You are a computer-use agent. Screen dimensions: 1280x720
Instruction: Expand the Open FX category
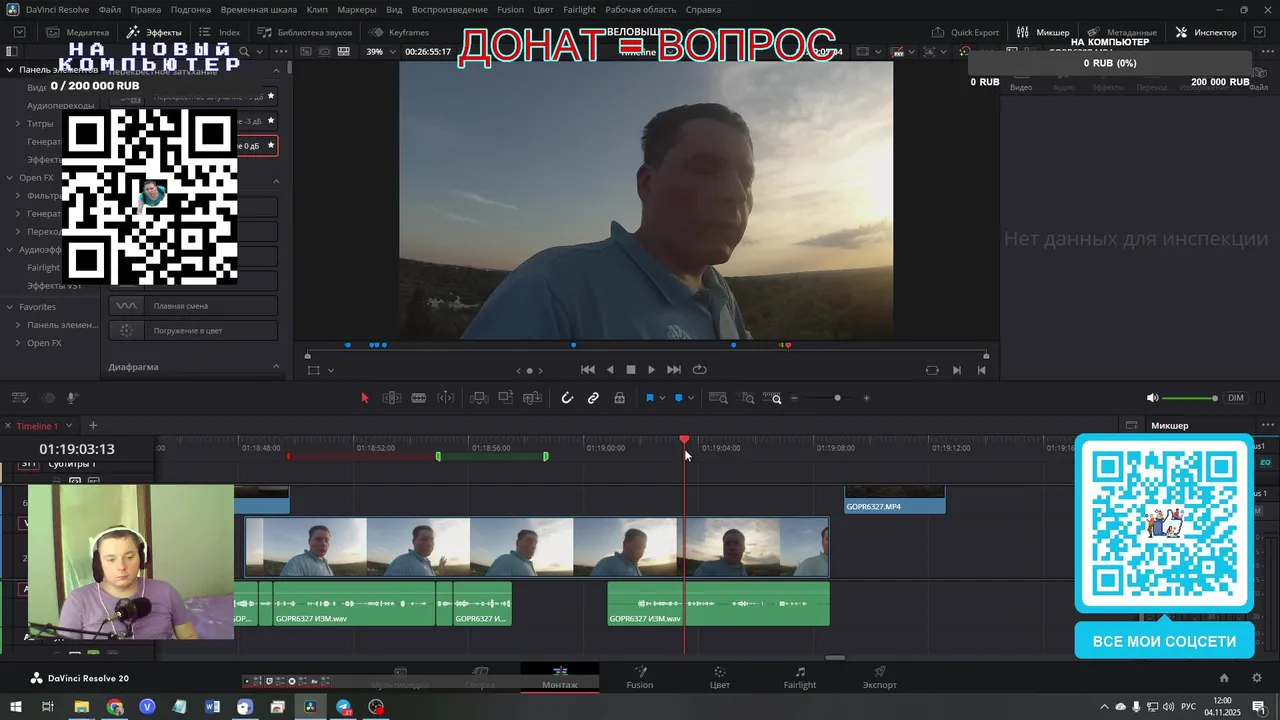[x=9, y=177]
